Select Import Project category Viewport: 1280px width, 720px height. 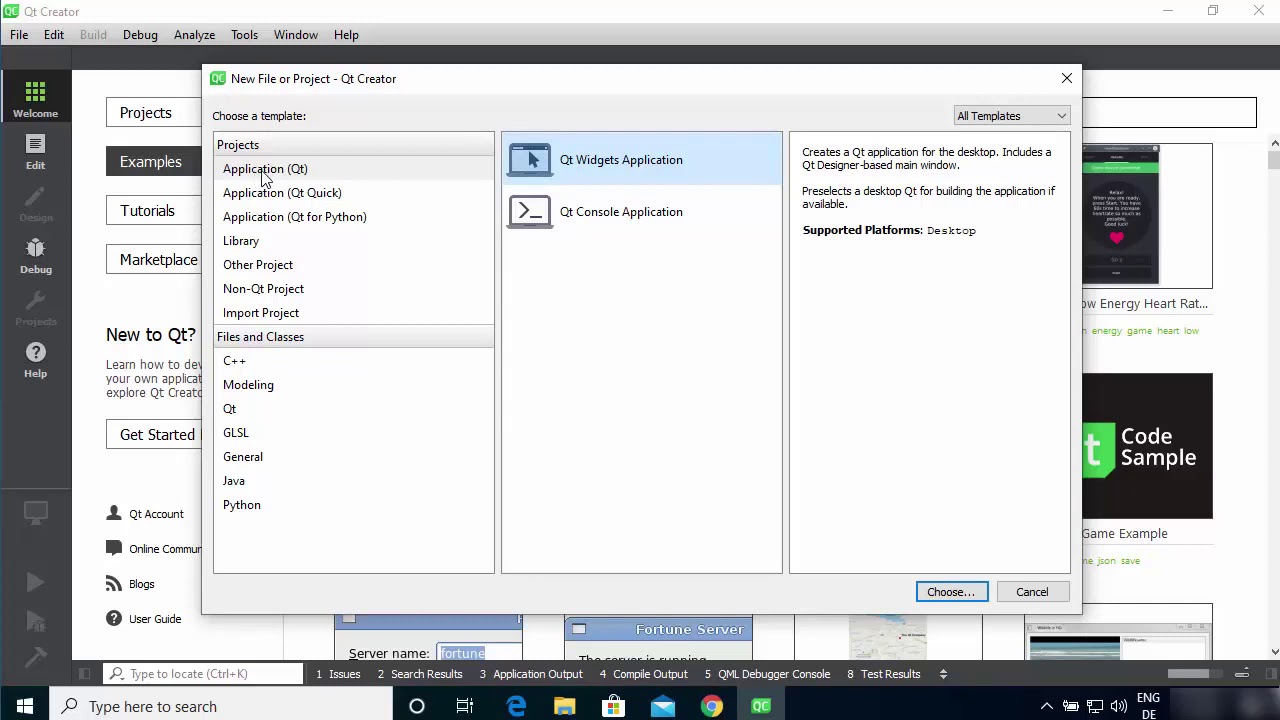pos(354,313)
